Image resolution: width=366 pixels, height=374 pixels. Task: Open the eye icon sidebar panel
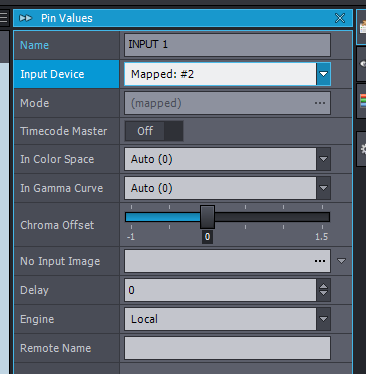(362, 64)
